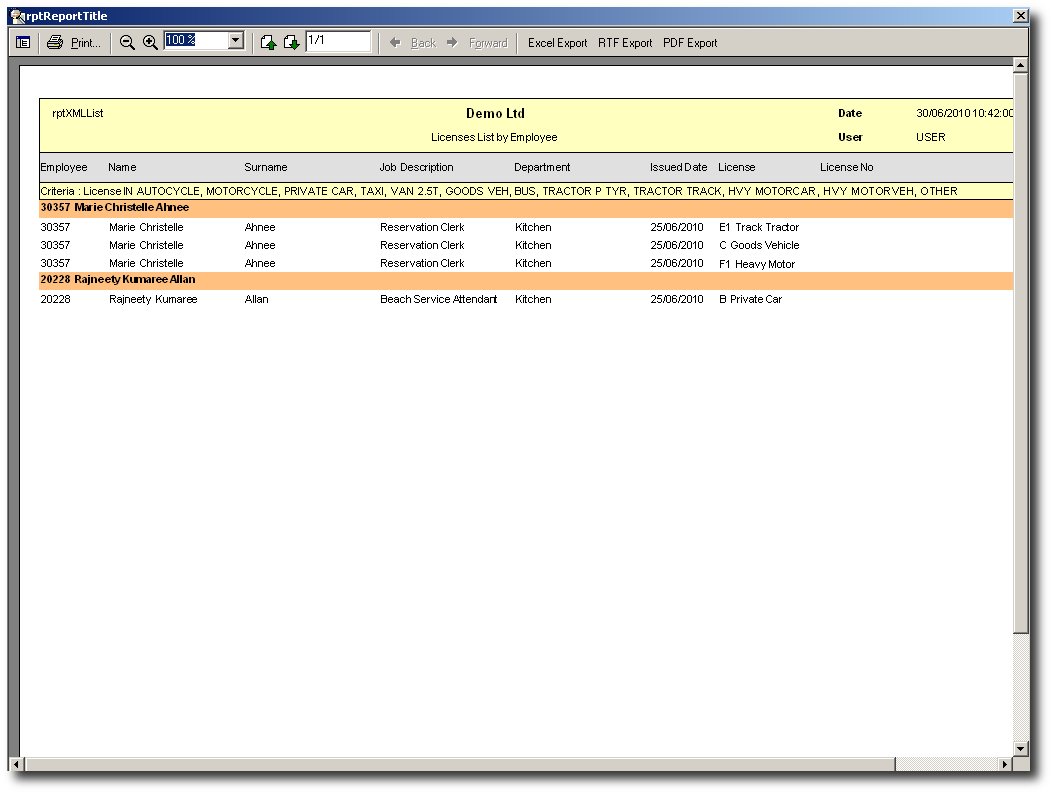Click the printer icon in toolbar
The height and width of the screenshot is (794, 1053).
pyautogui.click(x=55, y=43)
